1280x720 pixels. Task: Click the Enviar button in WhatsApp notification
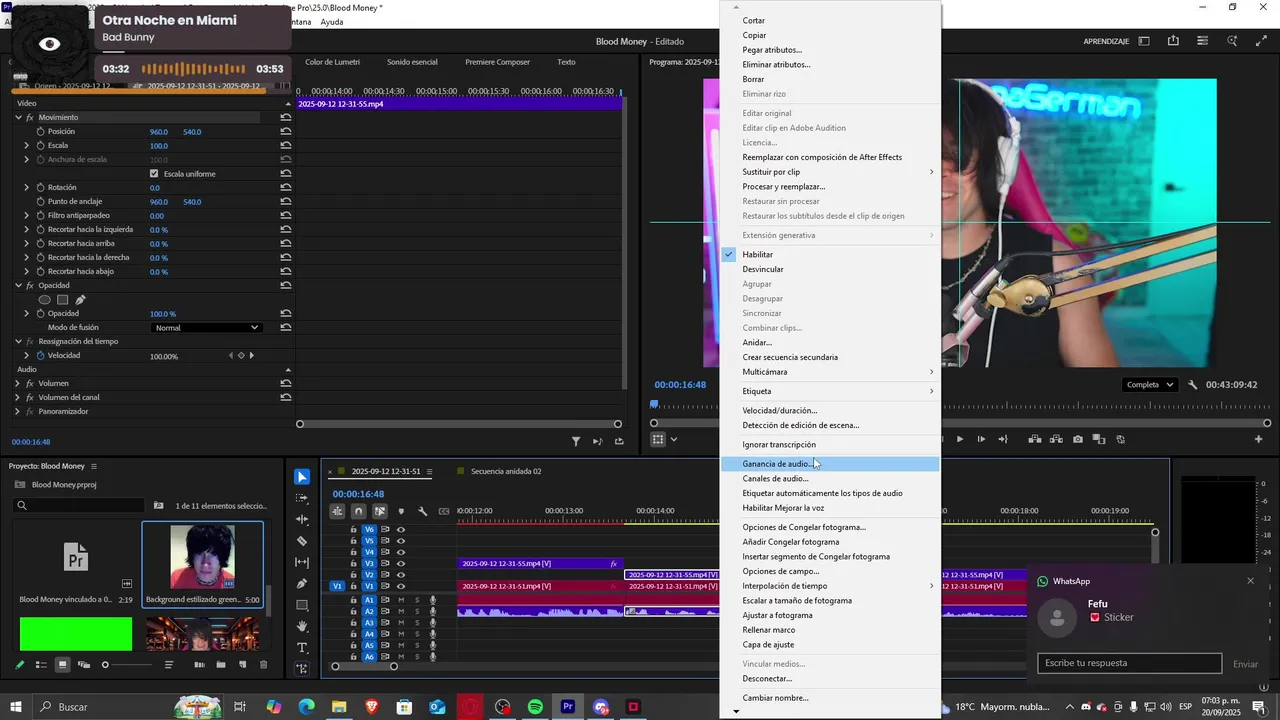point(1245,664)
